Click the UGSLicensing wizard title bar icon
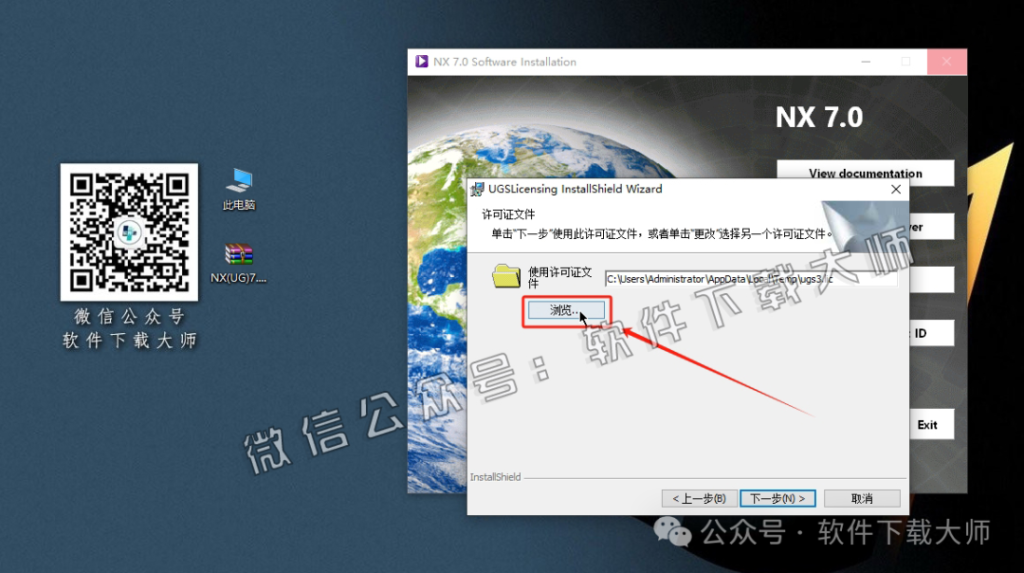 point(477,189)
